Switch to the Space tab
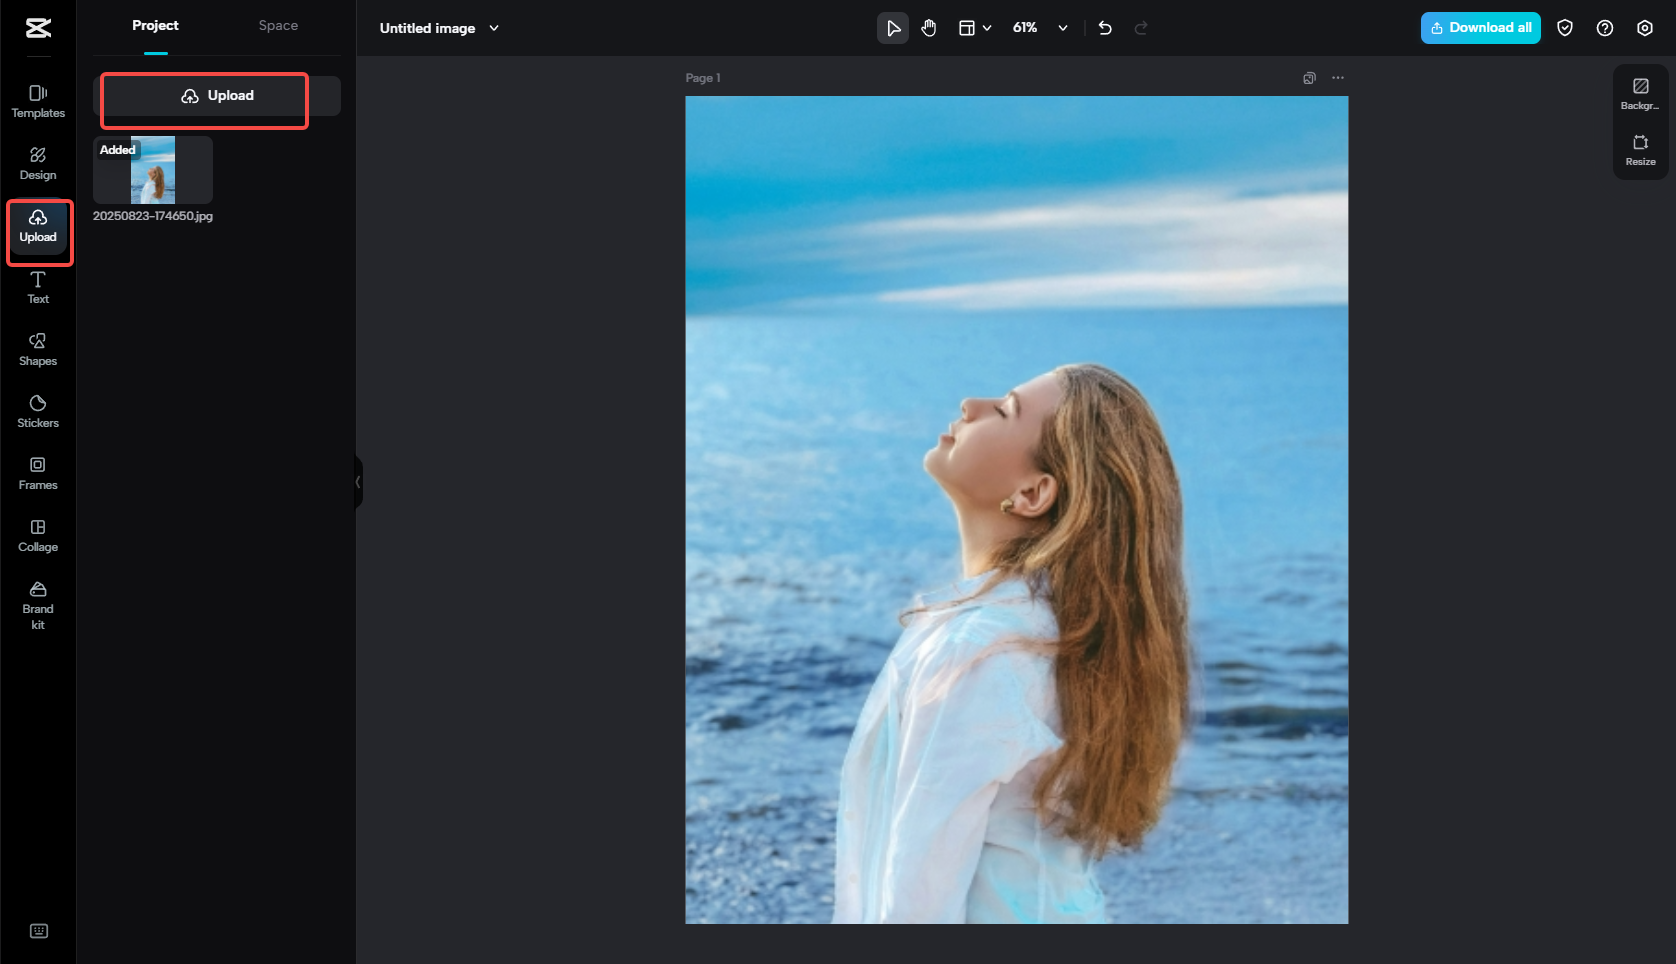Viewport: 1676px width, 964px height. point(278,25)
